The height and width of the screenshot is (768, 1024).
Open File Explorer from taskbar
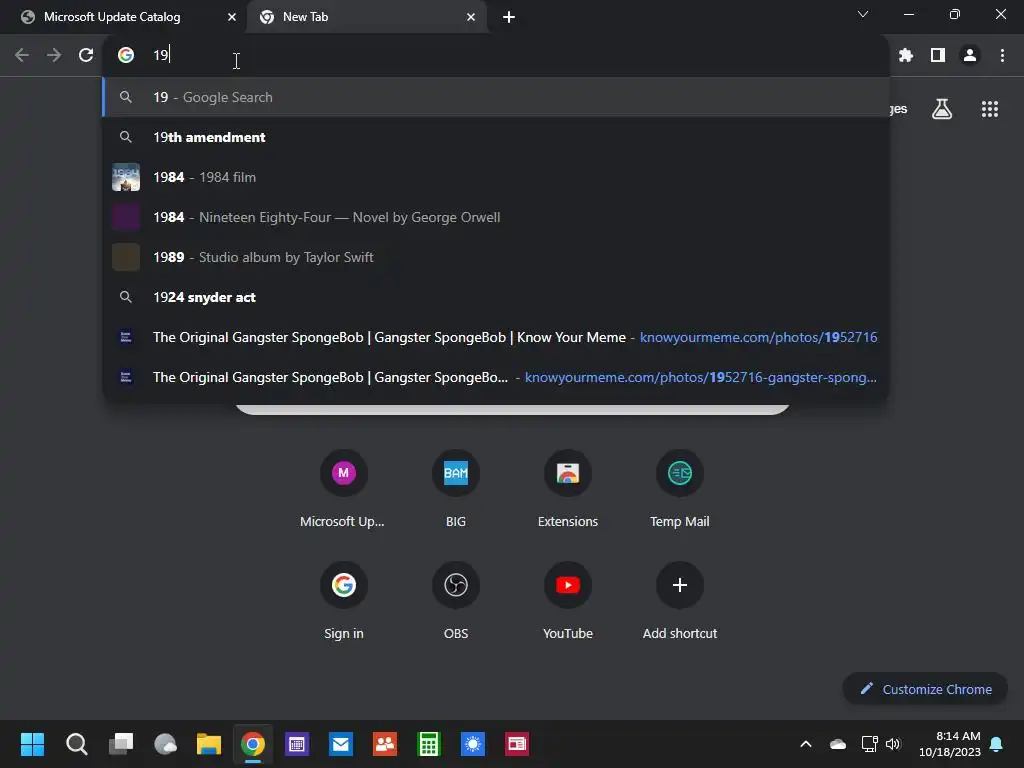pos(209,744)
